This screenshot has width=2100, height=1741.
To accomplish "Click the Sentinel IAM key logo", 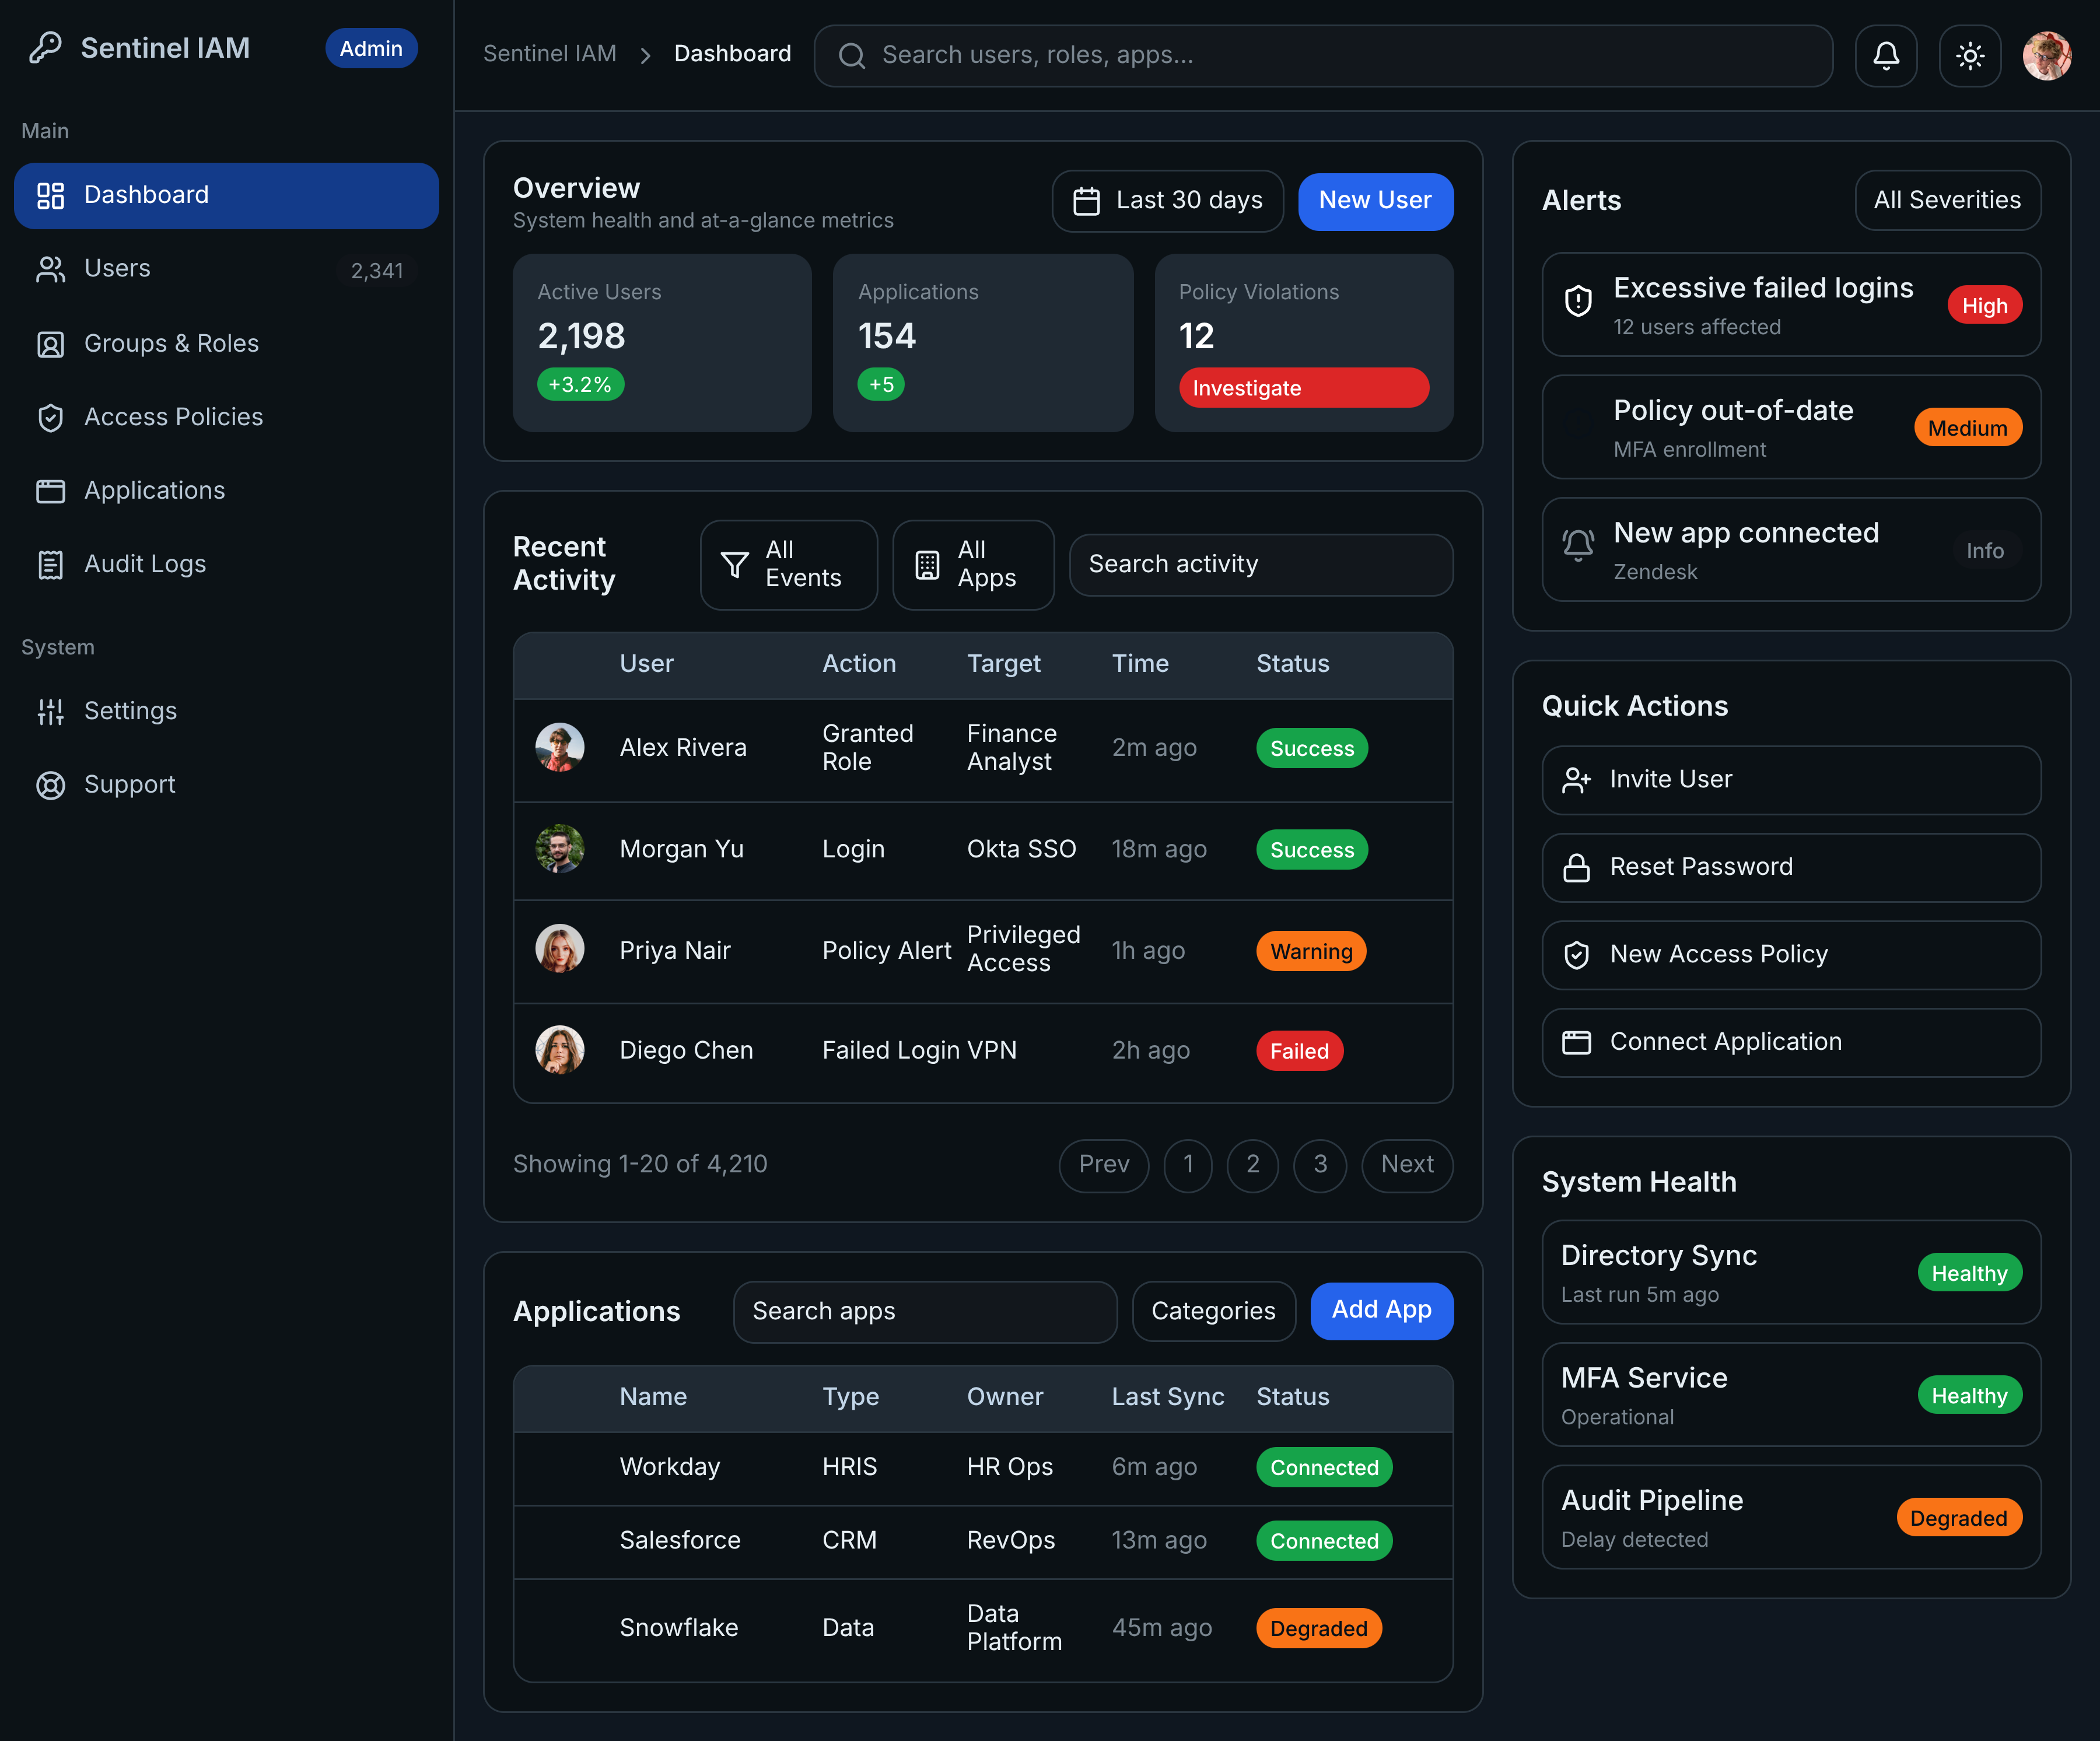I will pos(45,48).
